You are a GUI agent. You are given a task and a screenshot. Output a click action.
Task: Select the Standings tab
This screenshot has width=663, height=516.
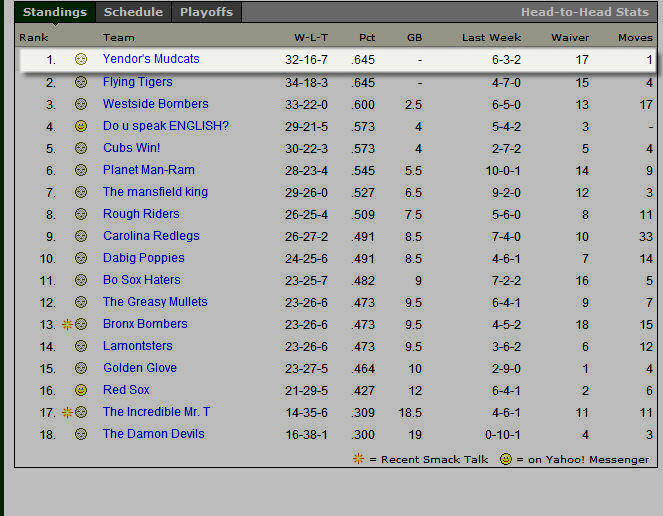pyautogui.click(x=55, y=12)
